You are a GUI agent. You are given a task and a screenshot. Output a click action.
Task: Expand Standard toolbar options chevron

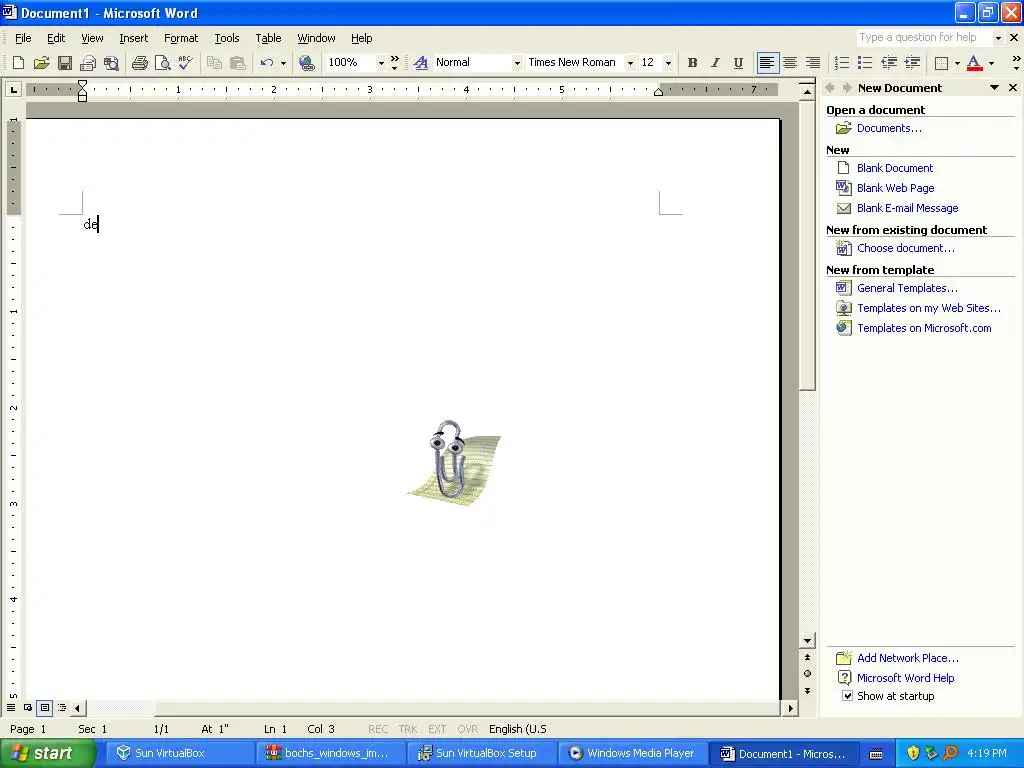[x=394, y=63]
